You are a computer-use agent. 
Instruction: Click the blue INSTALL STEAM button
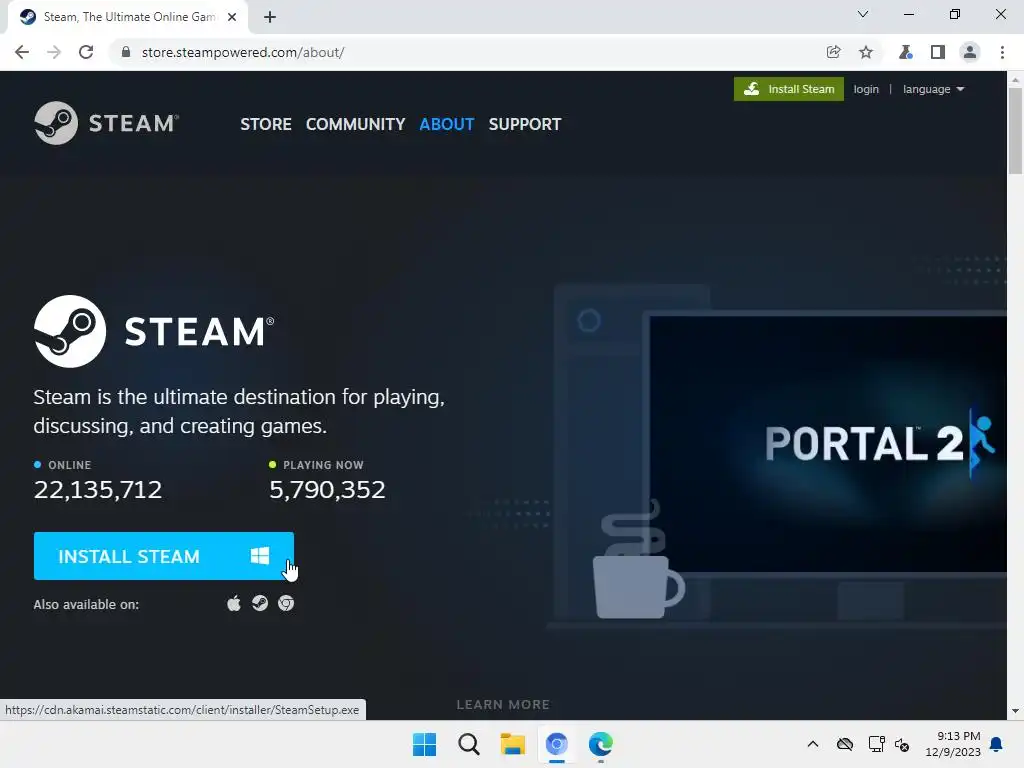click(164, 556)
